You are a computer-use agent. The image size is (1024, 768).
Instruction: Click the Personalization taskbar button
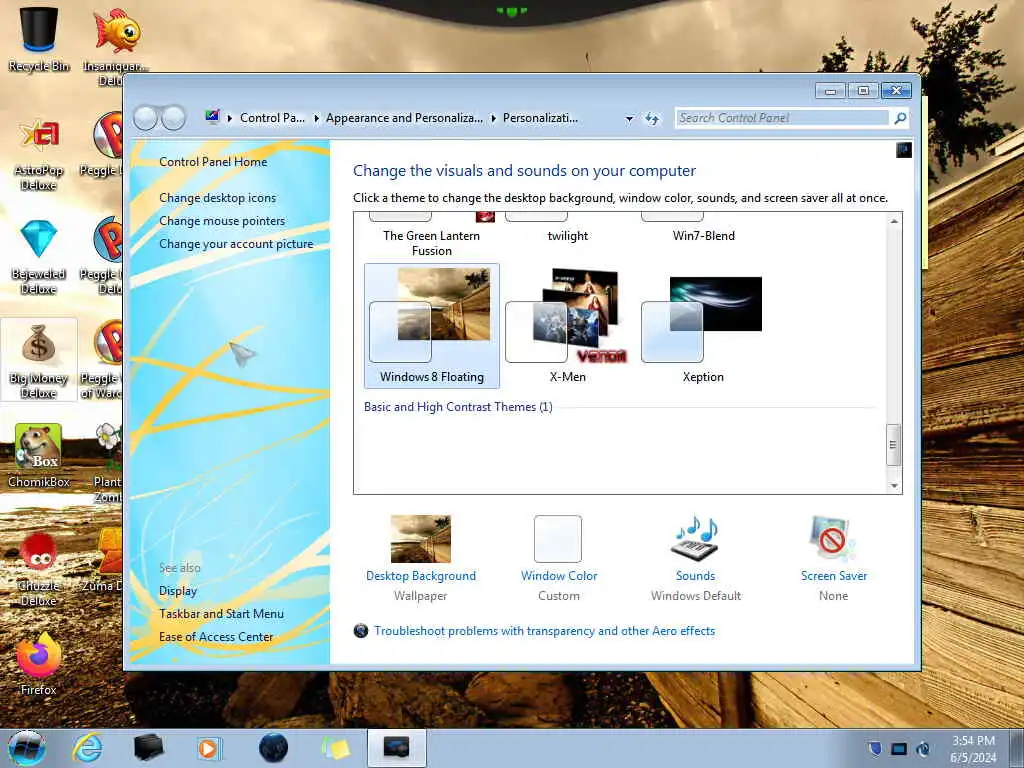coord(396,748)
